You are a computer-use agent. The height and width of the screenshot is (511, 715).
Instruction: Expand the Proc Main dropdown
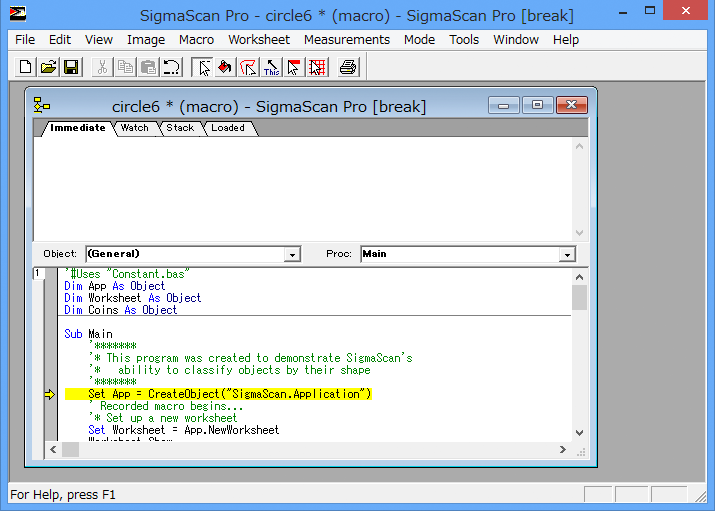[567, 254]
